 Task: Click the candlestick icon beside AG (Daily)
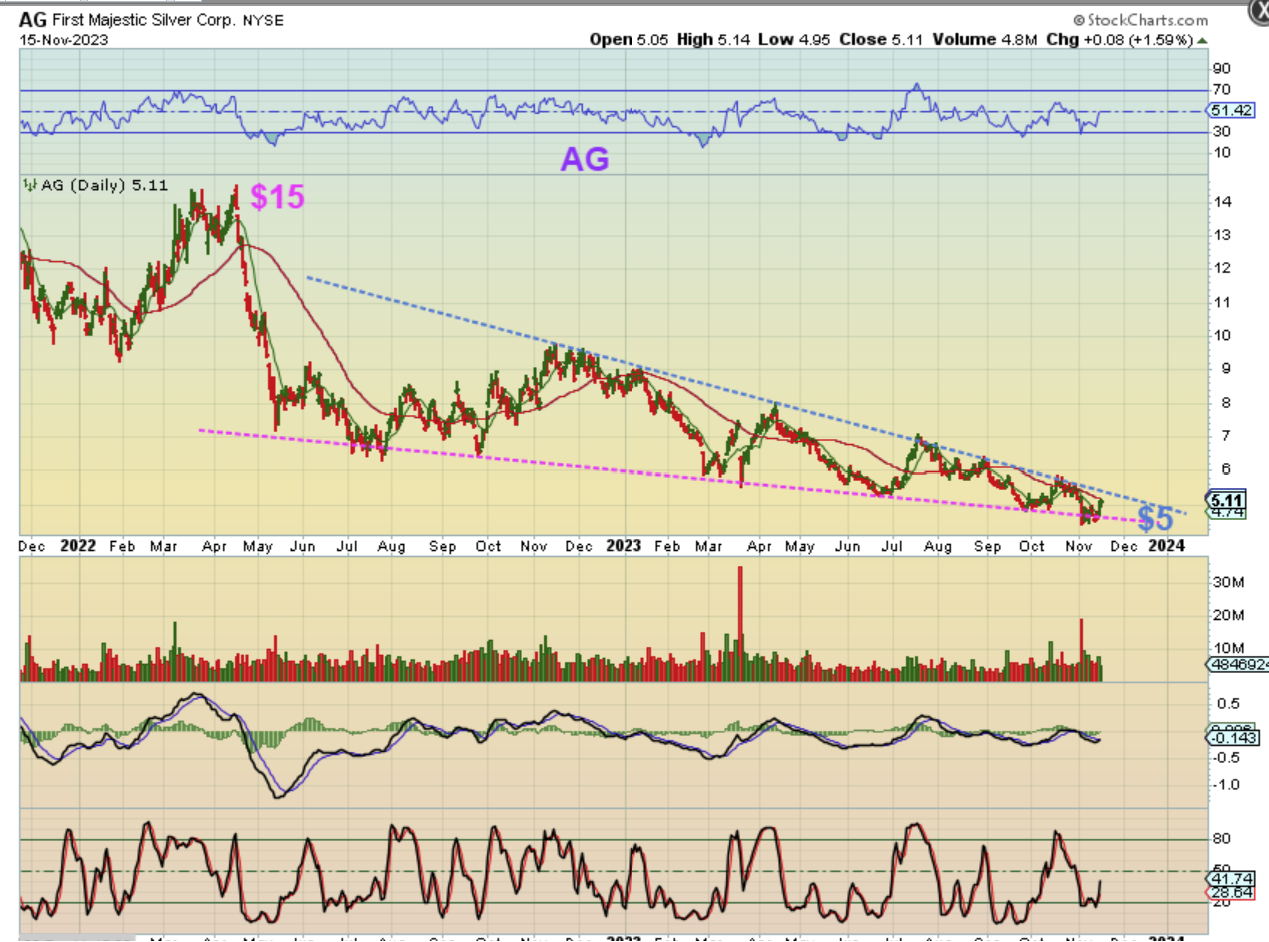point(29,185)
